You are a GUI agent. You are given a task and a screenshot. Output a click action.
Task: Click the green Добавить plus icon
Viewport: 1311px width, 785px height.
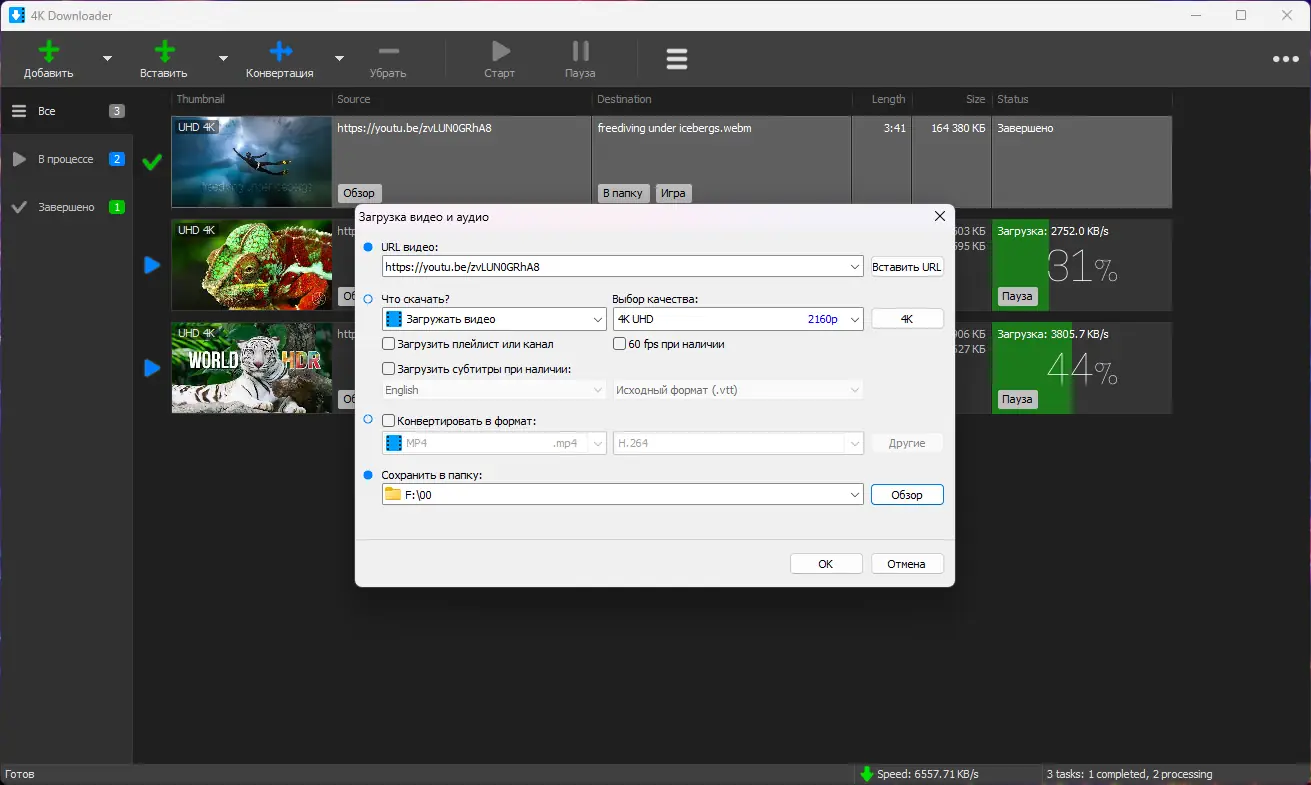[x=48, y=52]
